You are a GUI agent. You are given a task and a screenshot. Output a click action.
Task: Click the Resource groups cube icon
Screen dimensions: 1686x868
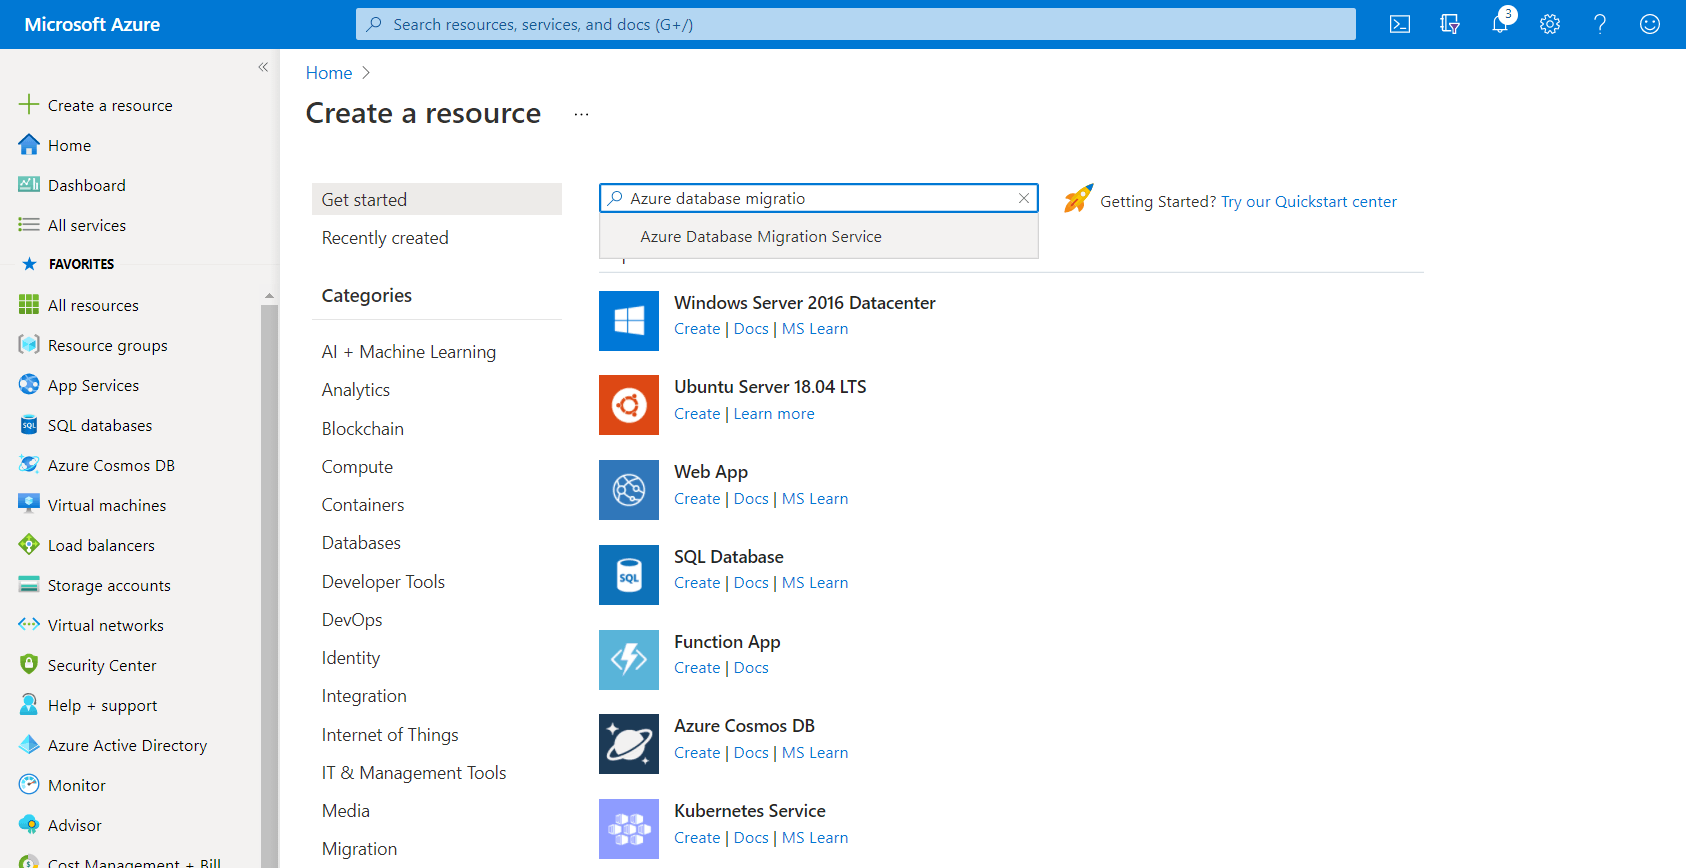click(29, 345)
